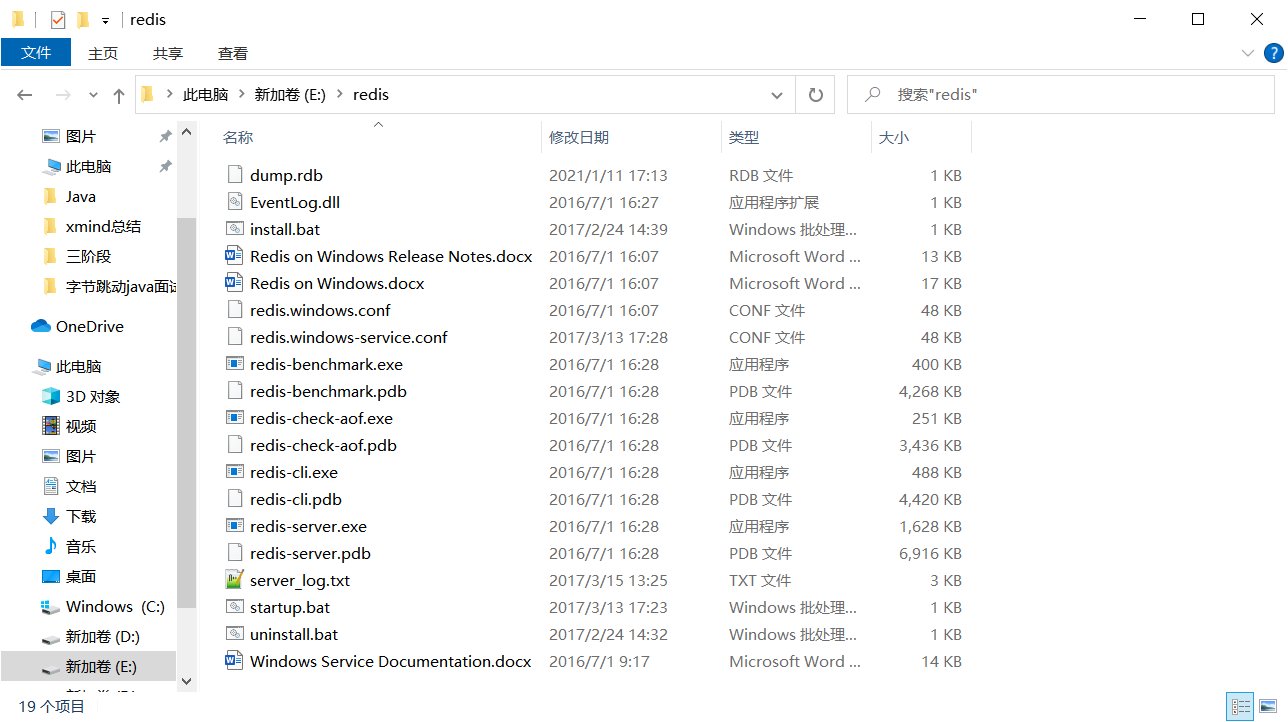Open the Explorer help question mark
1288x722 pixels.
(1273, 53)
